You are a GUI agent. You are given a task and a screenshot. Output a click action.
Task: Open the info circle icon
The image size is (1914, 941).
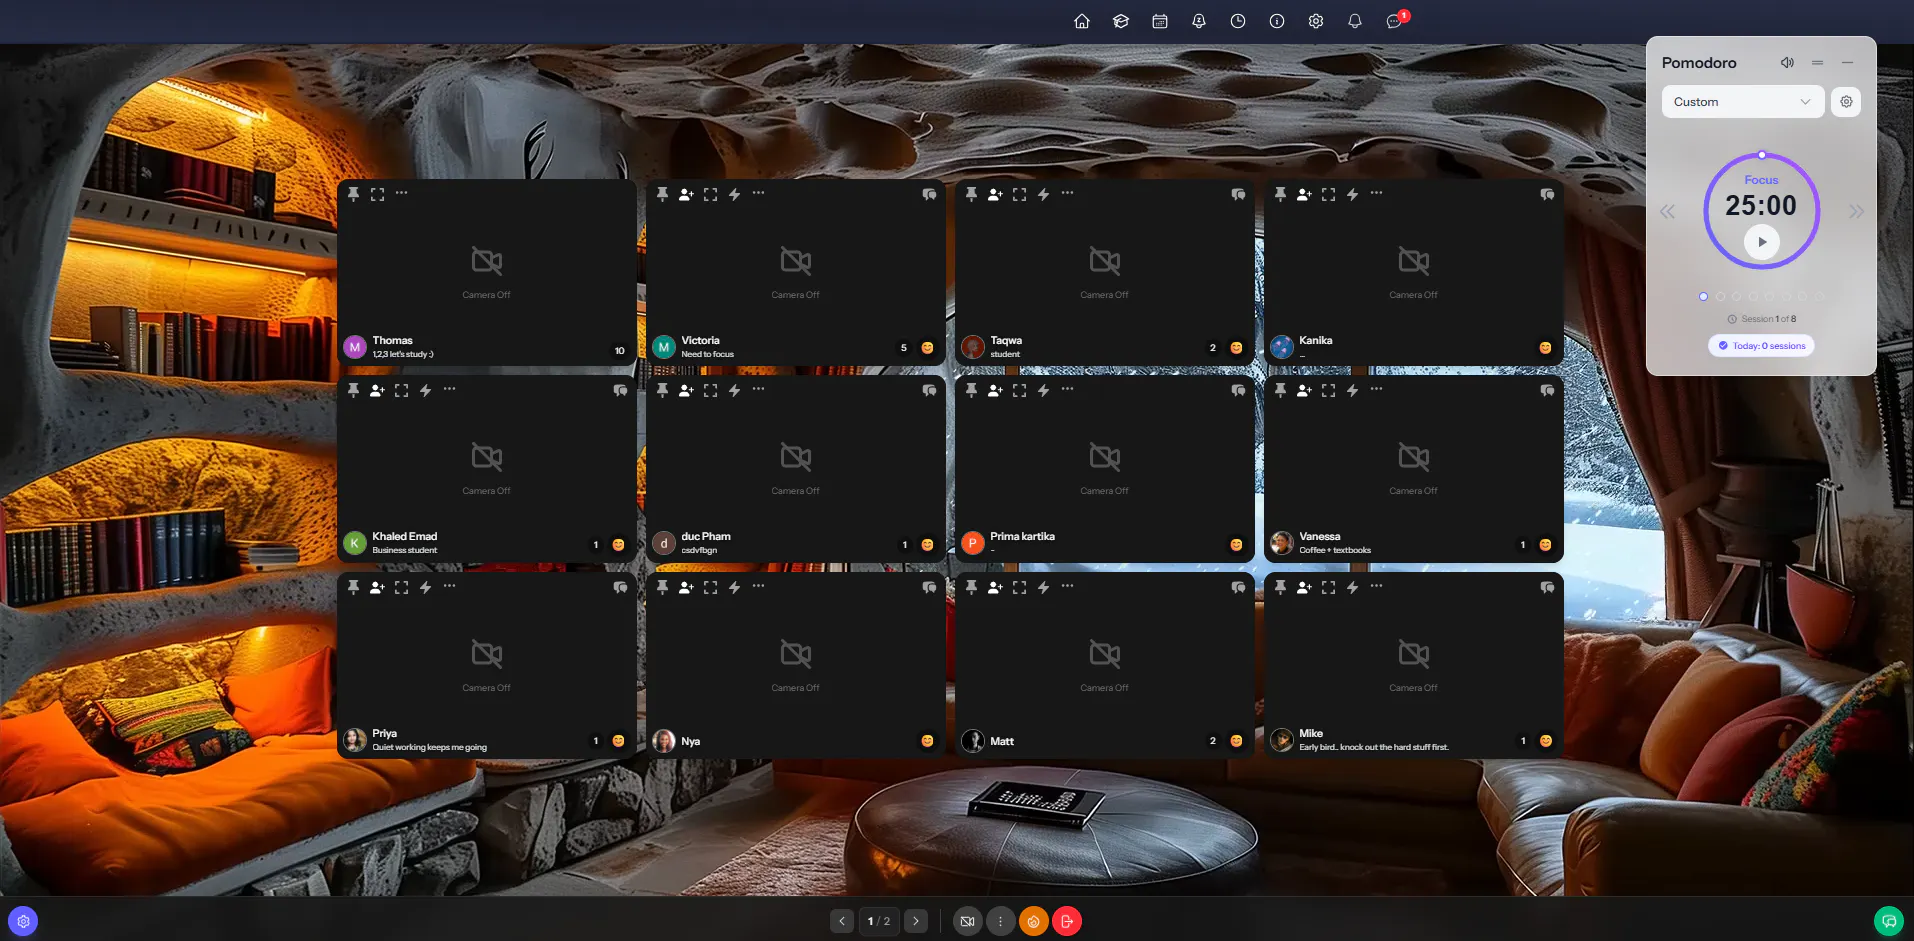point(1276,21)
